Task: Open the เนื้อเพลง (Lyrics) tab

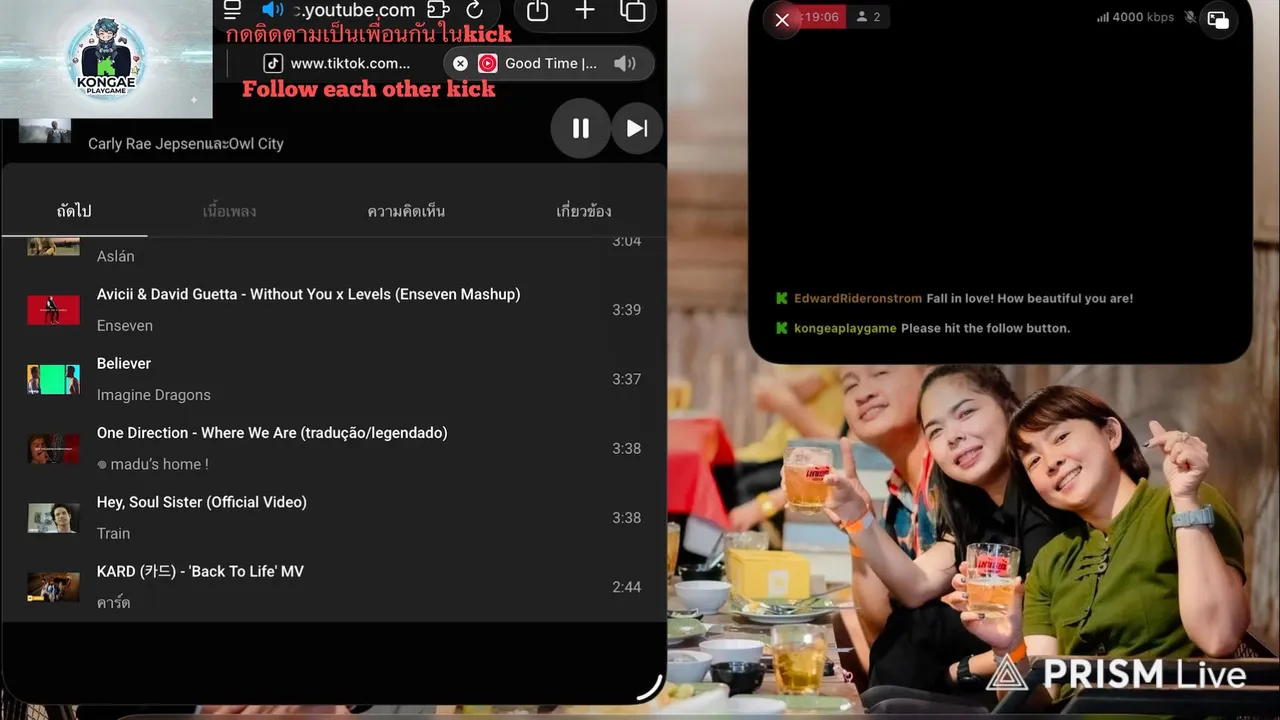Action: pos(229,211)
